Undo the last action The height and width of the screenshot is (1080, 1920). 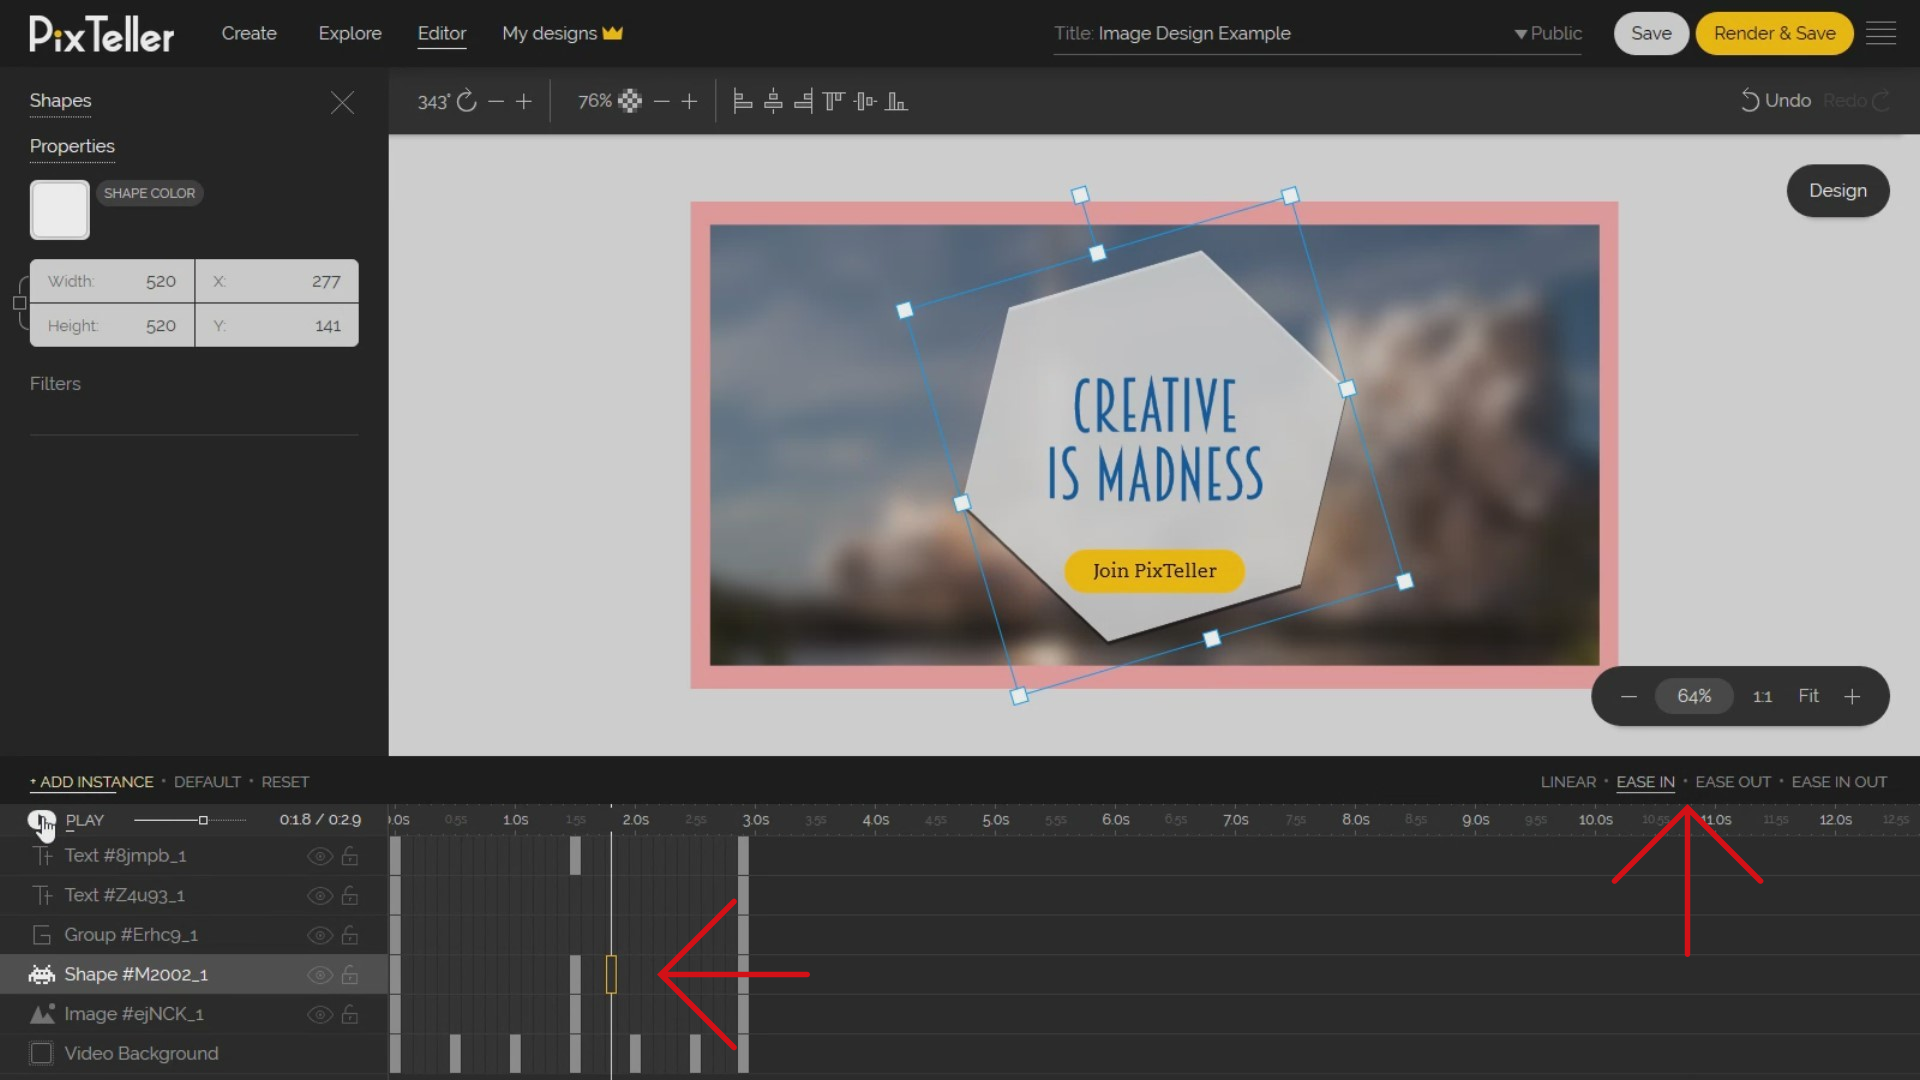click(x=1776, y=101)
